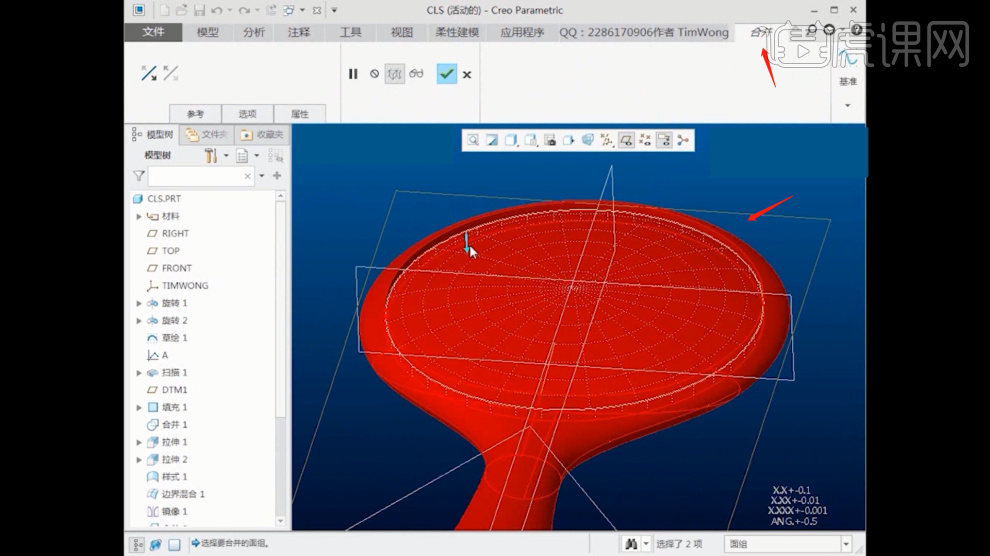Switch to the 视图 ribbon tab

[x=402, y=32]
